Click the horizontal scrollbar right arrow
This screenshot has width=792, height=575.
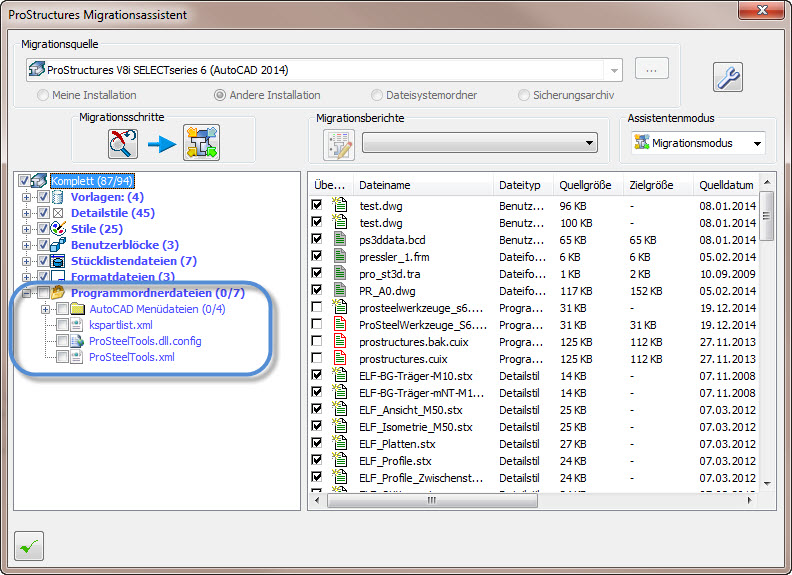pyautogui.click(x=750, y=500)
